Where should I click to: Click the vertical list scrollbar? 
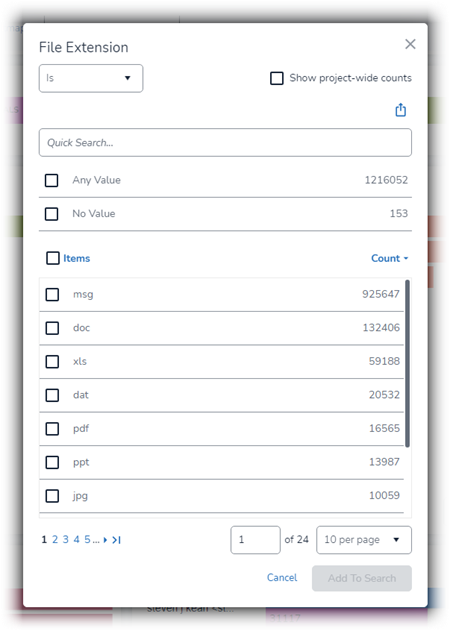pos(407,363)
